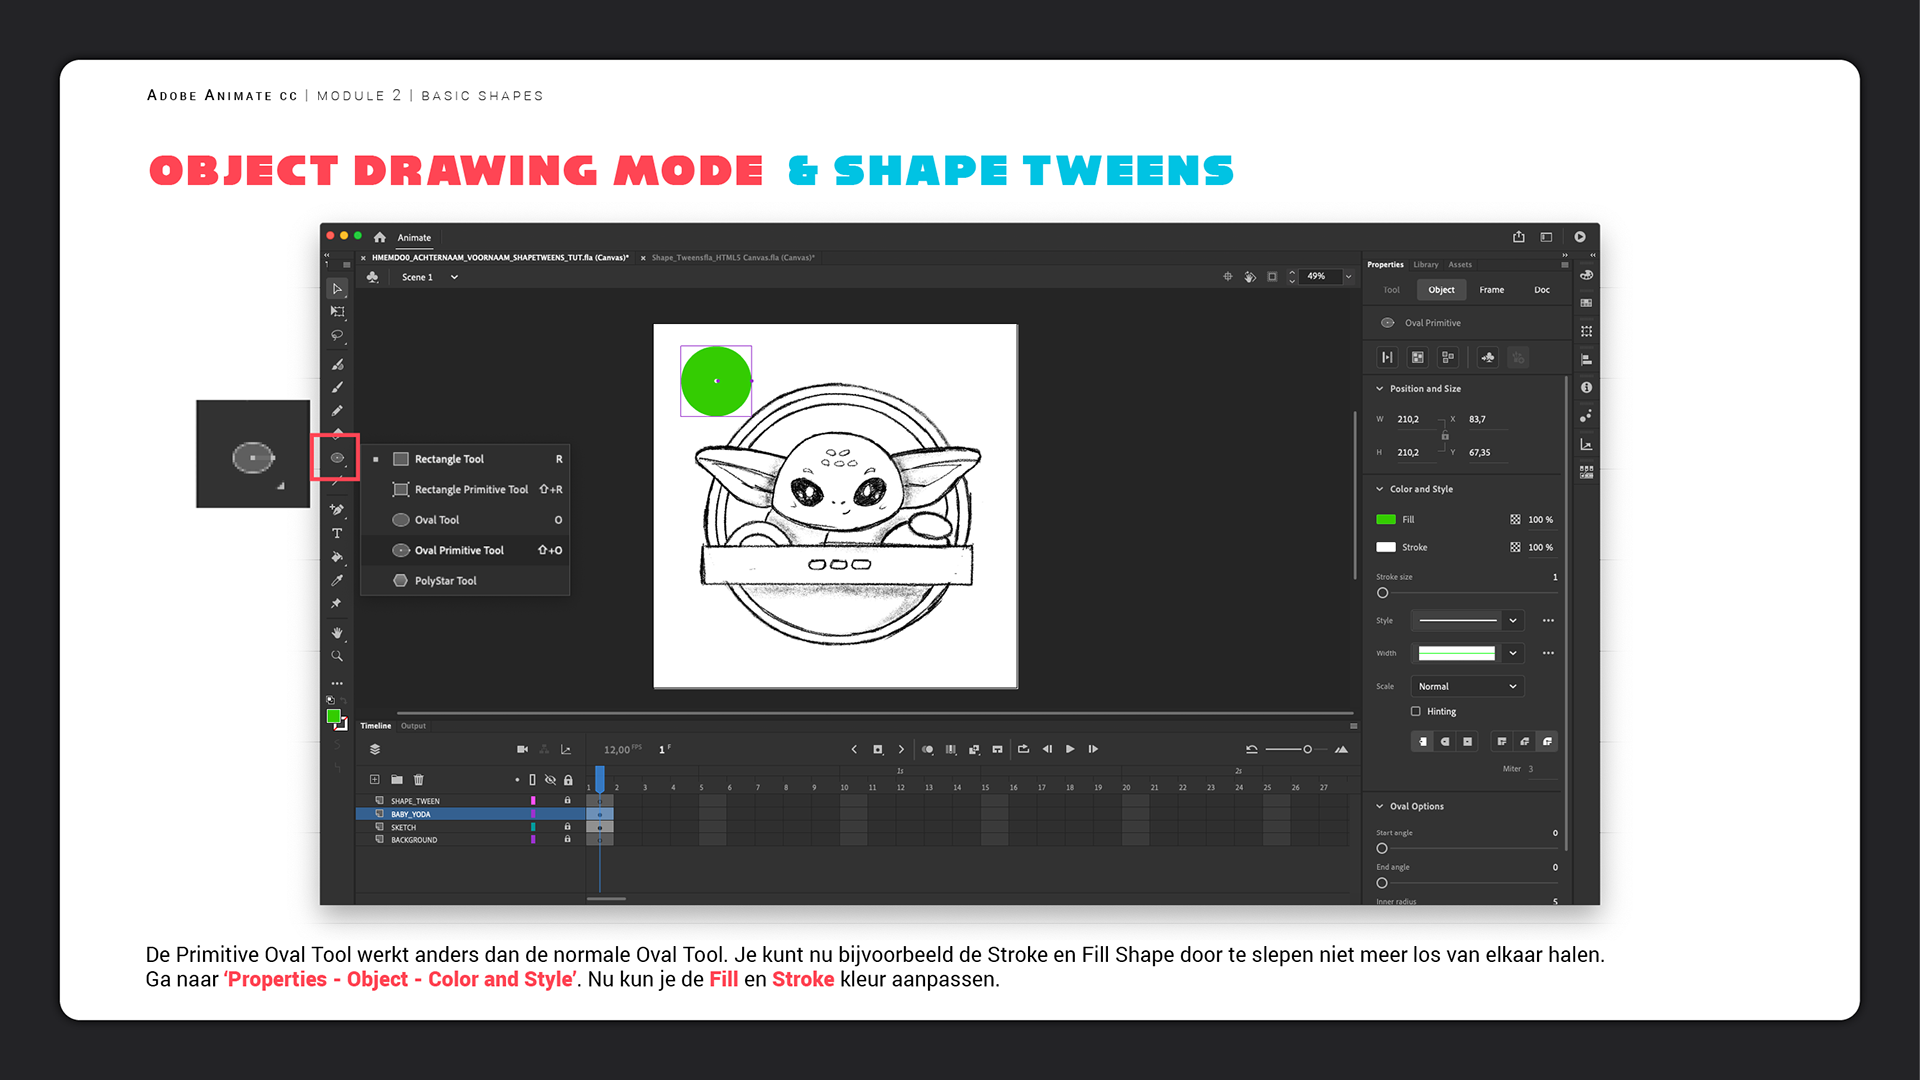The width and height of the screenshot is (1920, 1080).
Task: Enable the Hinting checkbox
Action: (1415, 712)
